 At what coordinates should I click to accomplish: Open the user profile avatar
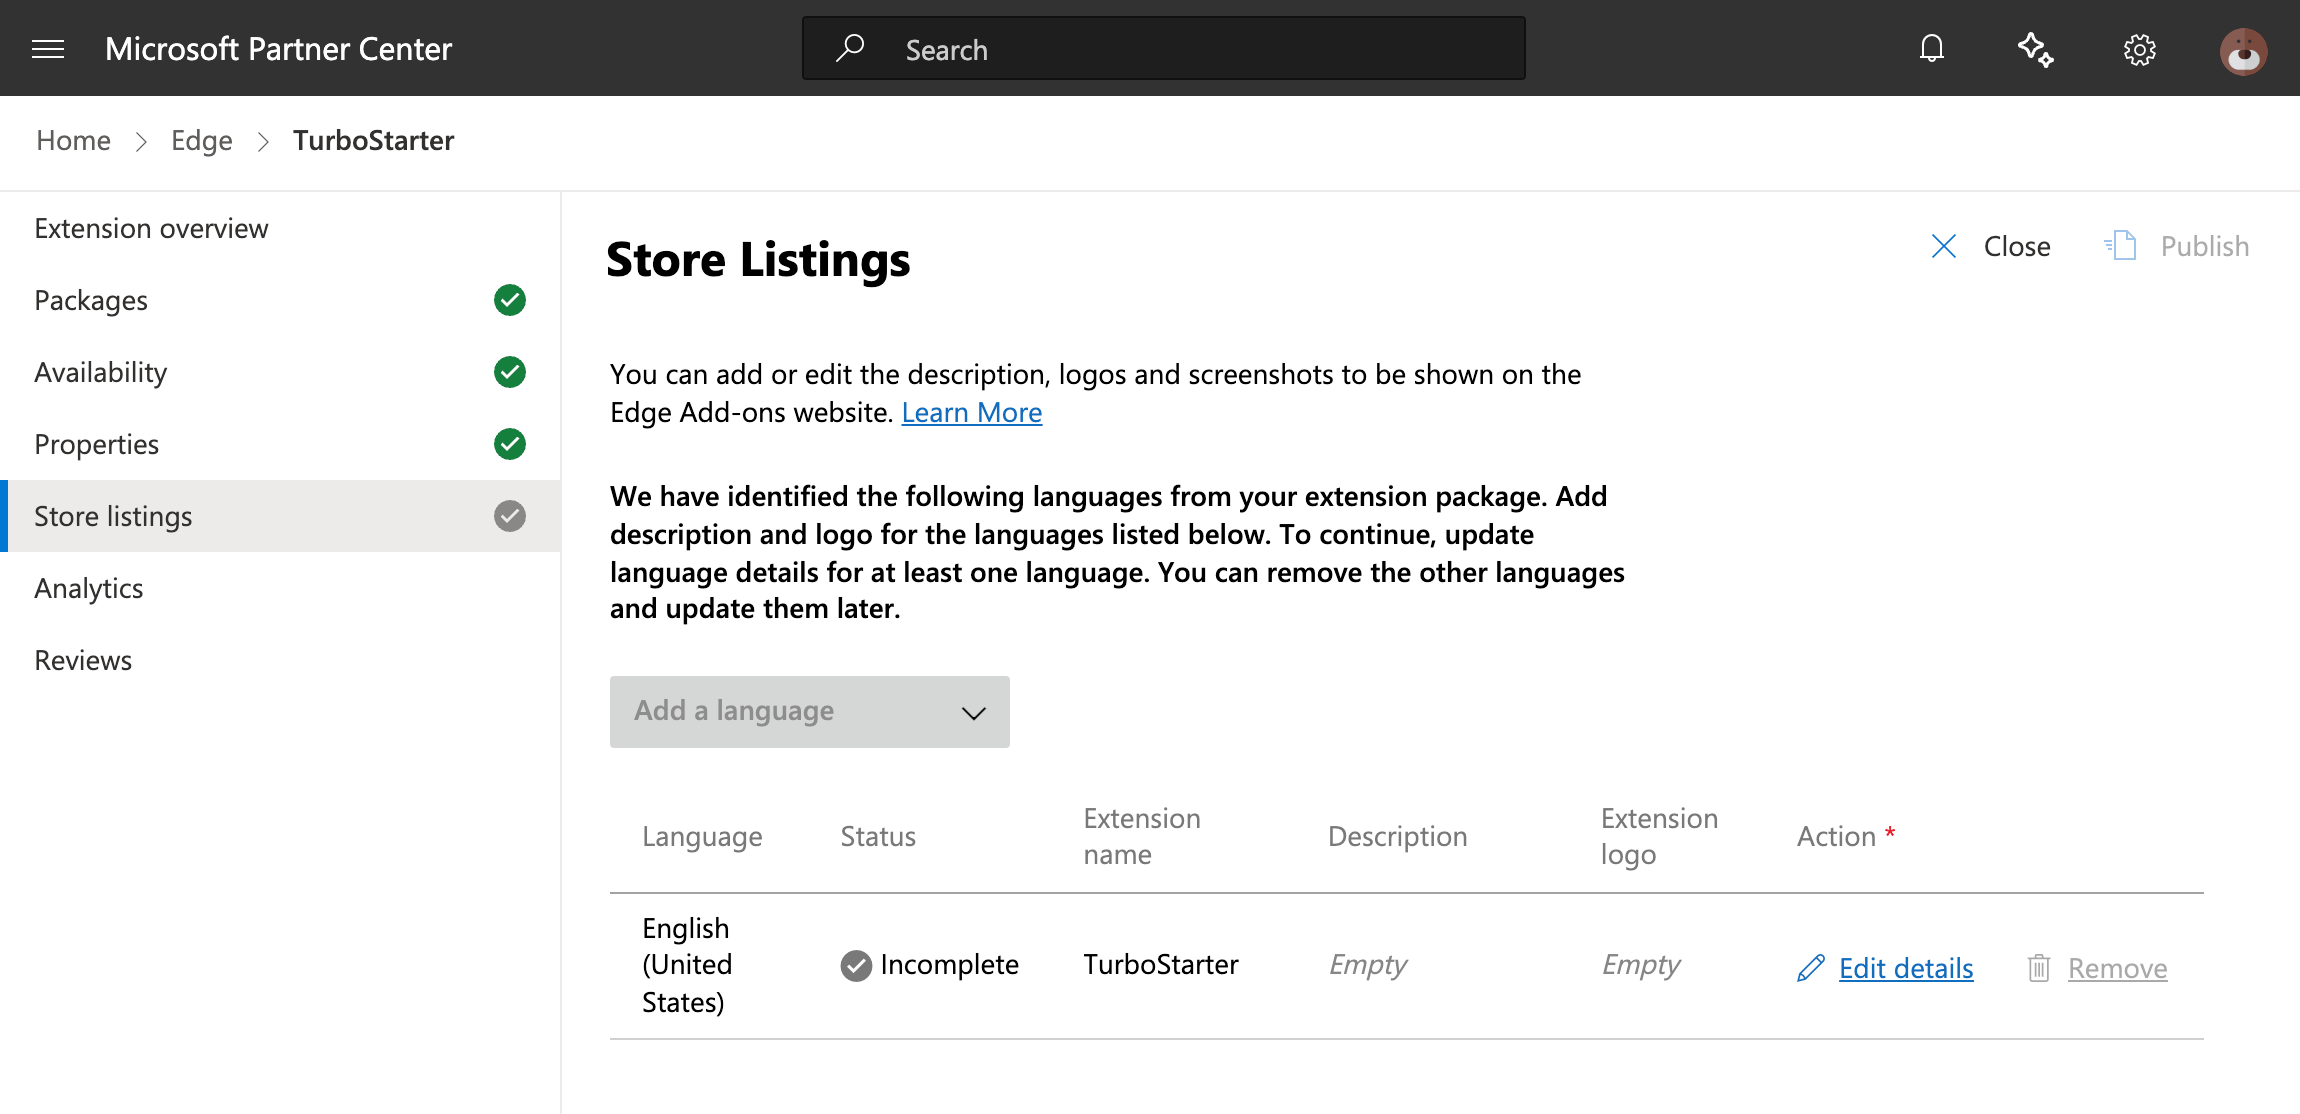coord(2243,51)
